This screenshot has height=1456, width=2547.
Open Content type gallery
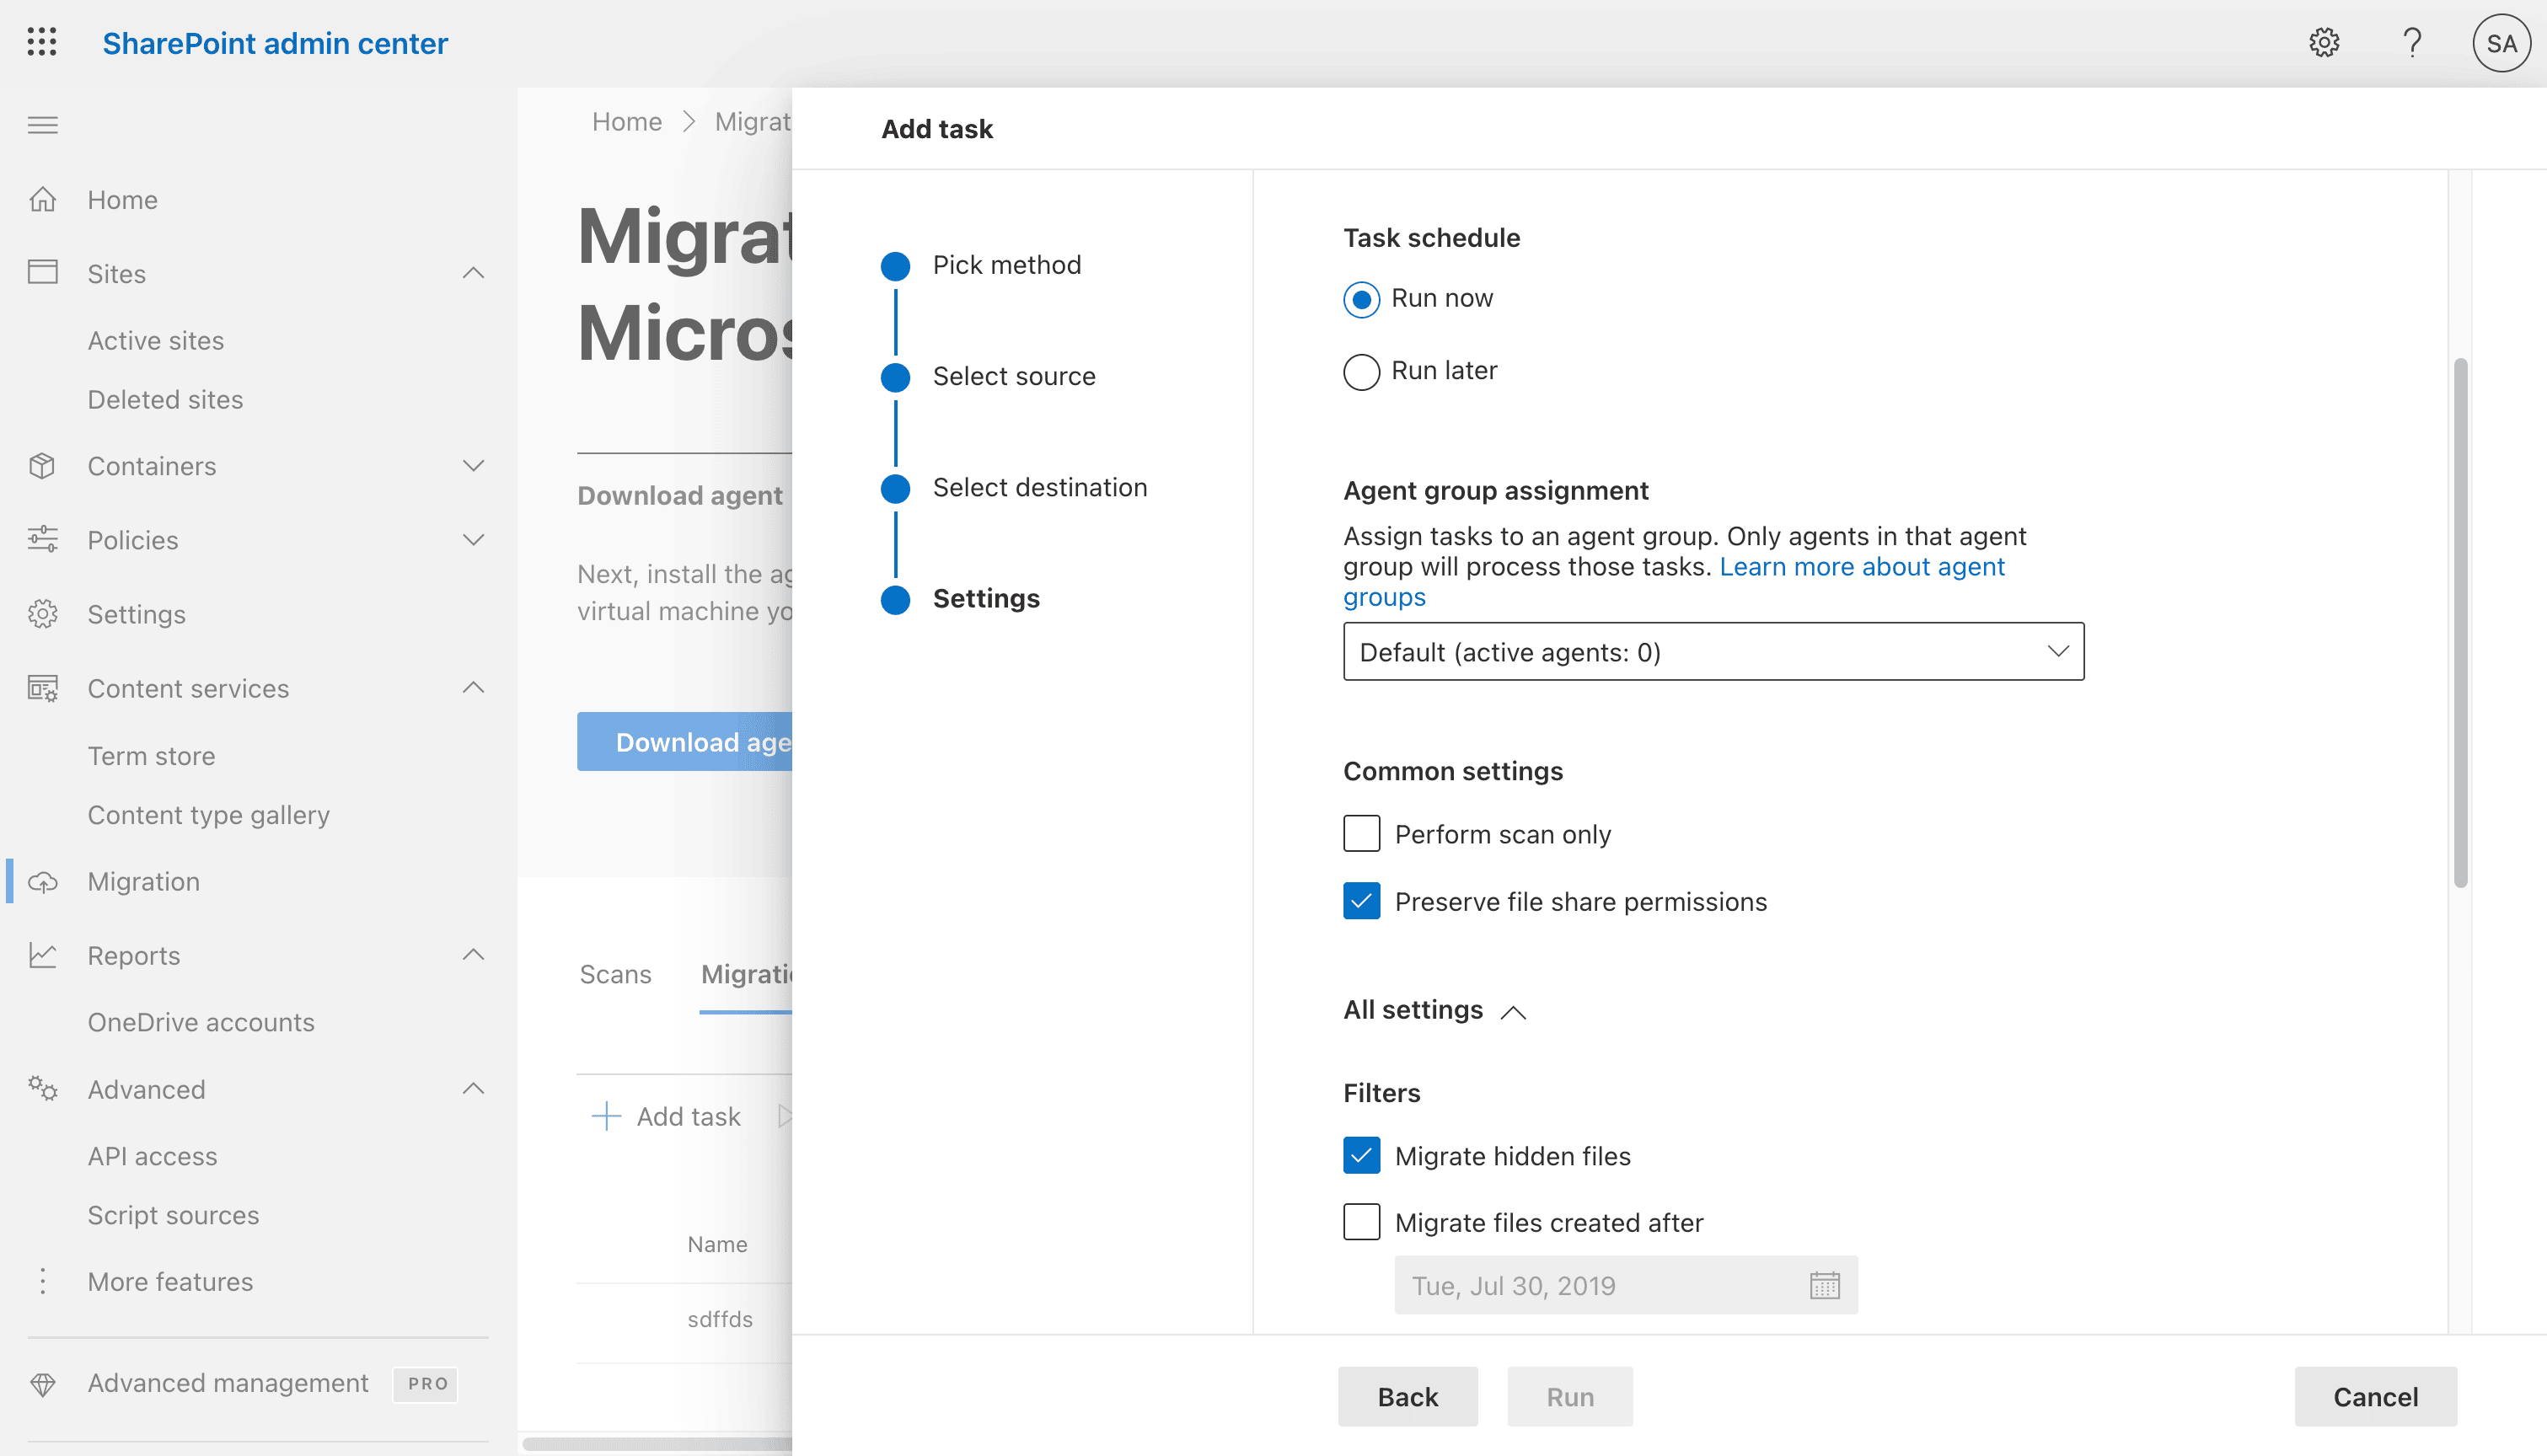click(x=208, y=815)
